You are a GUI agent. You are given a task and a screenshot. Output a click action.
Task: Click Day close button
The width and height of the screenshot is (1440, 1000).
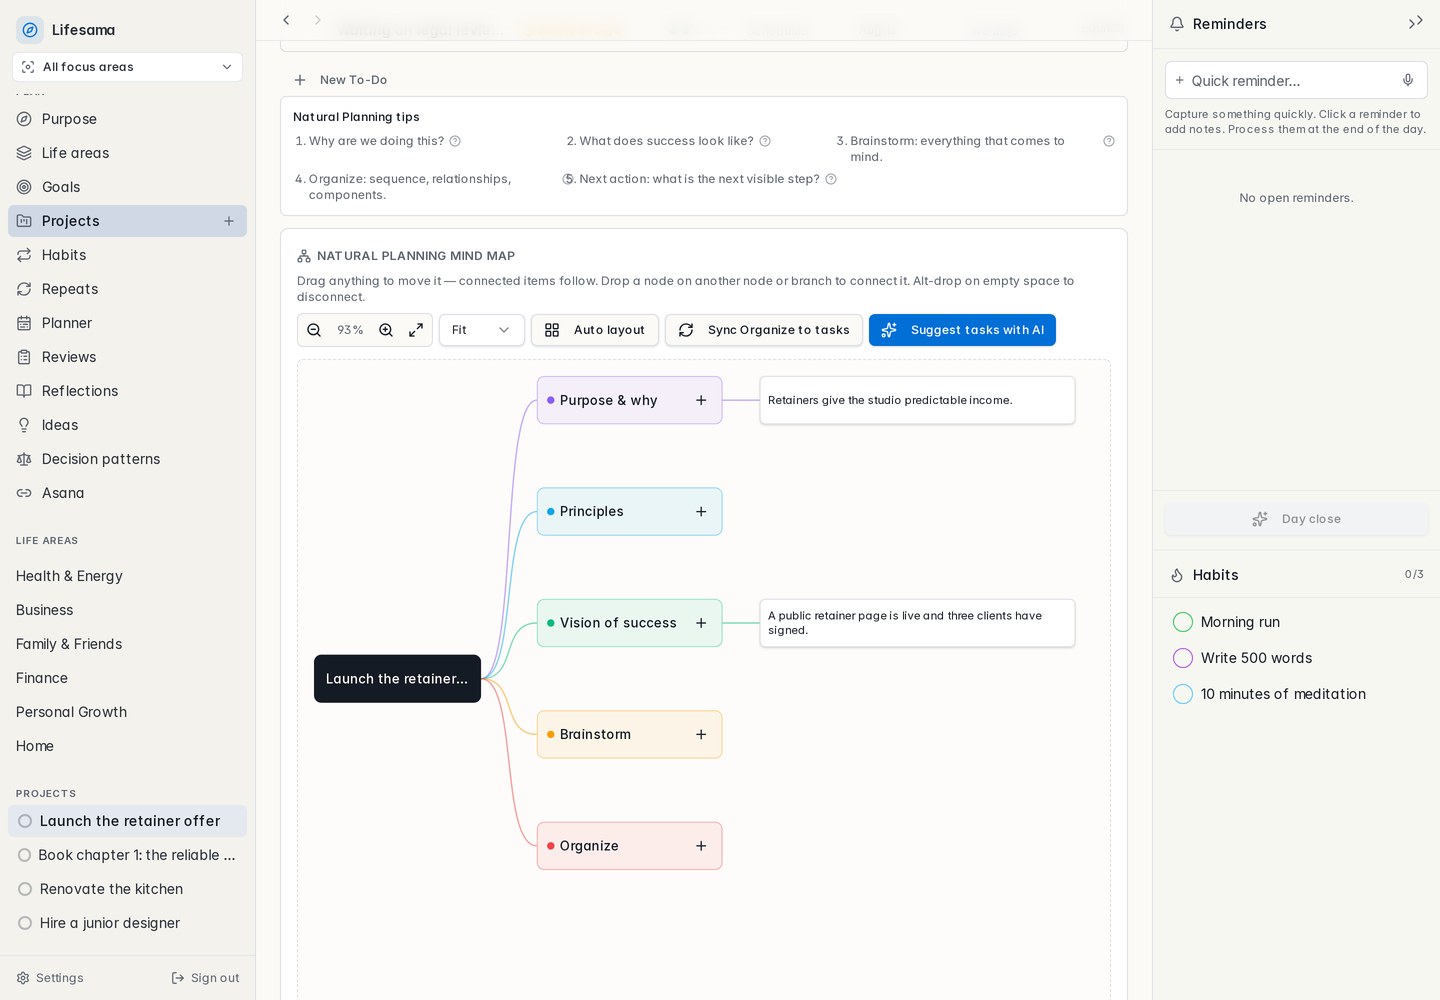1296,519
